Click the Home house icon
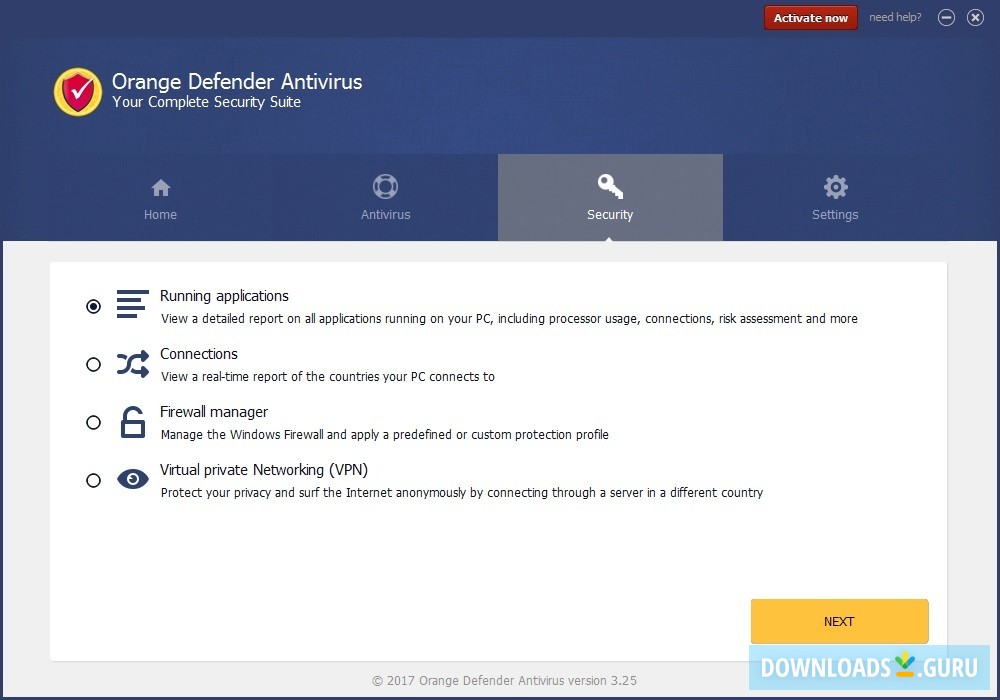1000x700 pixels. [161, 187]
